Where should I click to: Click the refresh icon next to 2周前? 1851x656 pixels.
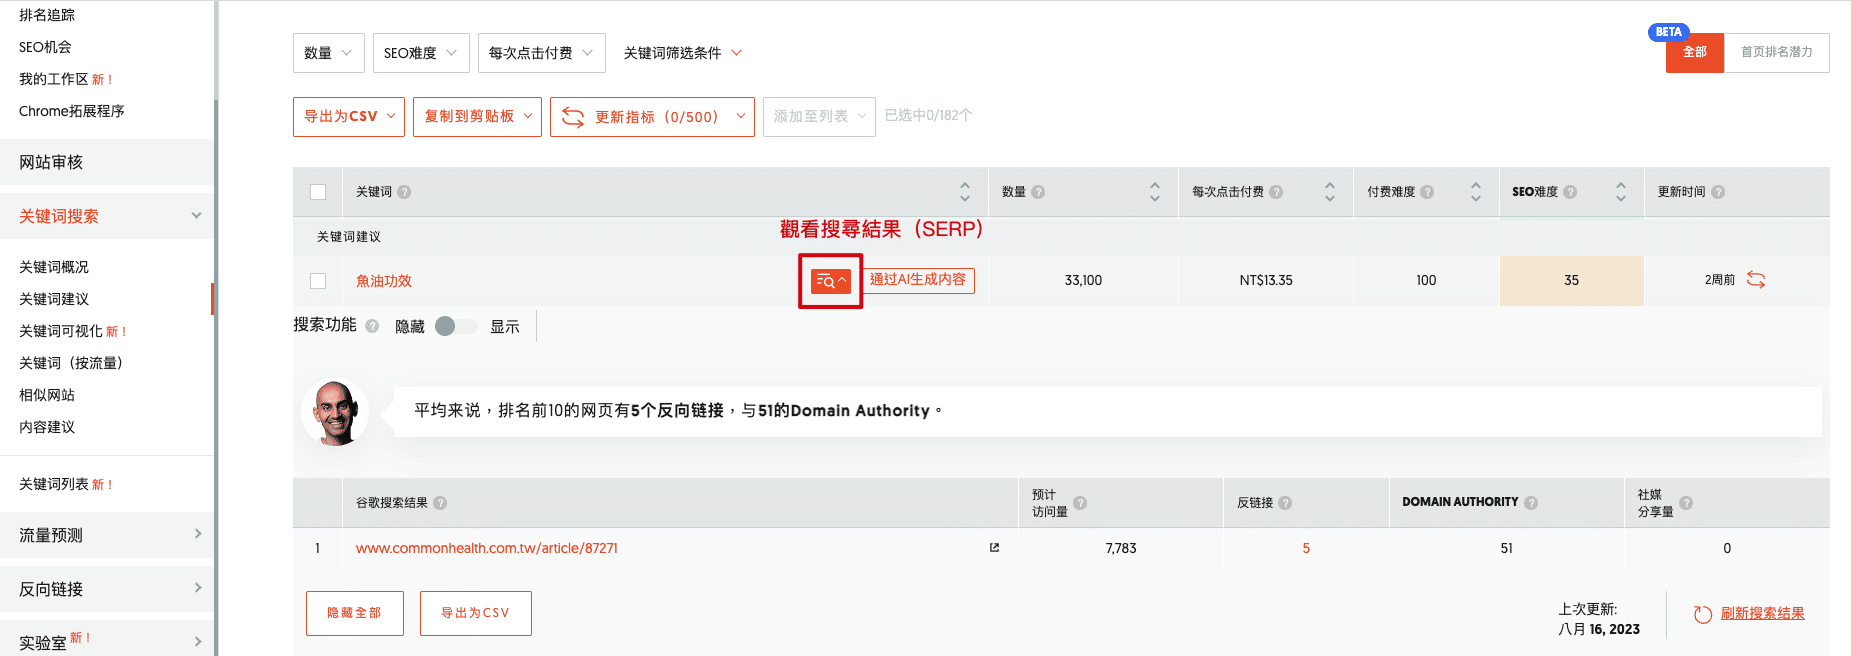pyautogui.click(x=1755, y=280)
